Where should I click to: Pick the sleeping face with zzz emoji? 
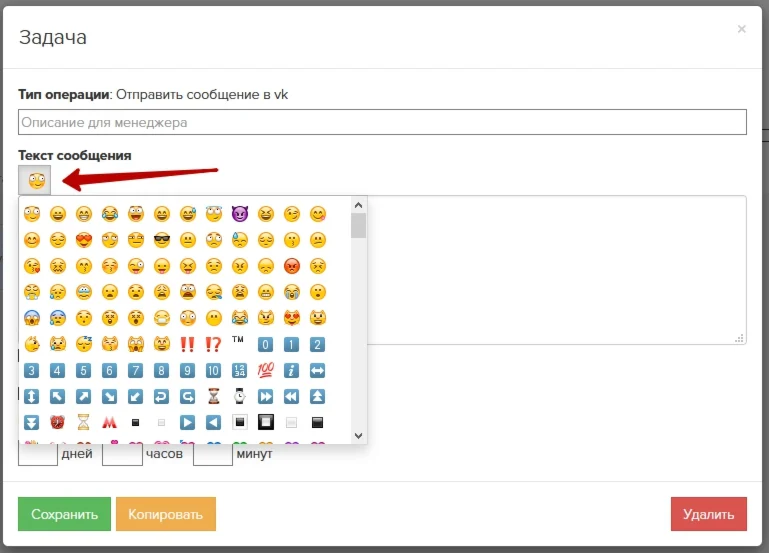[x=84, y=344]
